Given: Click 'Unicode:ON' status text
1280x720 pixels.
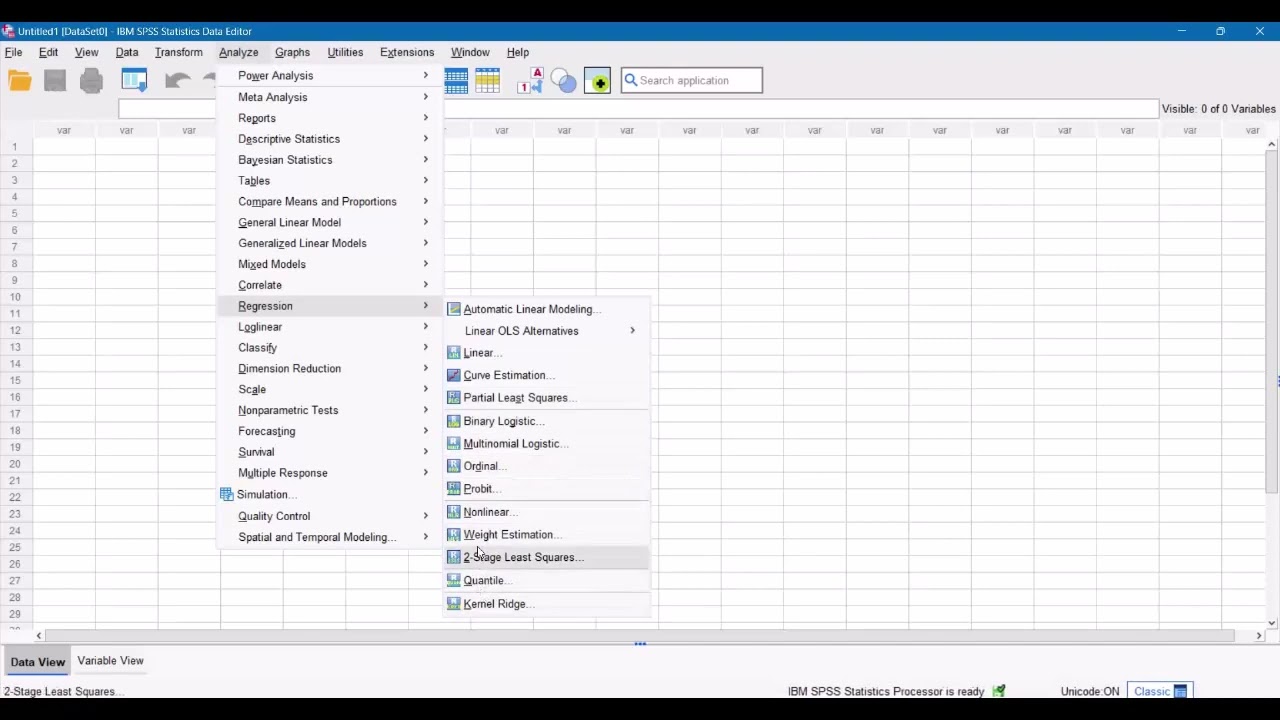Looking at the screenshot, I should point(1090,691).
